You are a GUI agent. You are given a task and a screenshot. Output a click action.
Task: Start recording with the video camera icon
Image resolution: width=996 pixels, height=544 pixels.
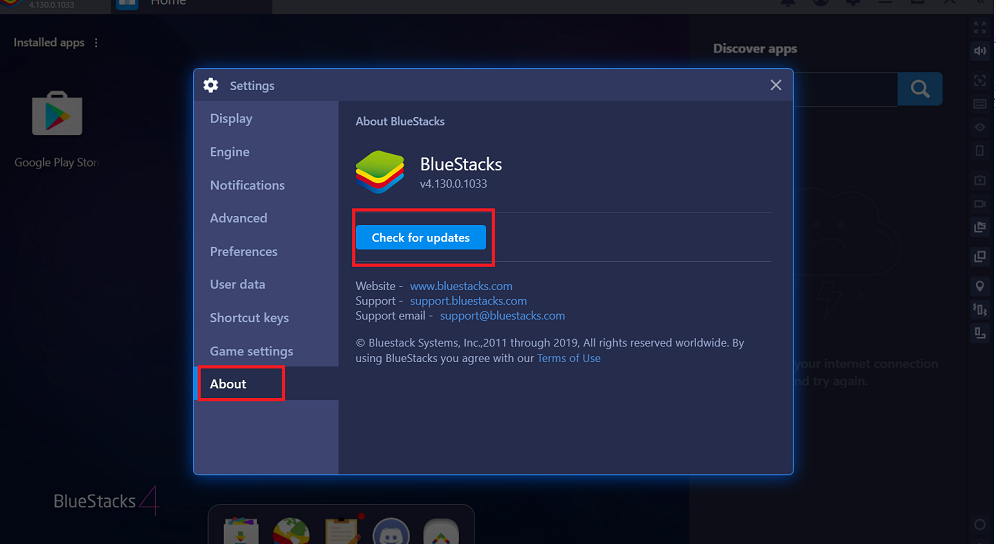(979, 204)
